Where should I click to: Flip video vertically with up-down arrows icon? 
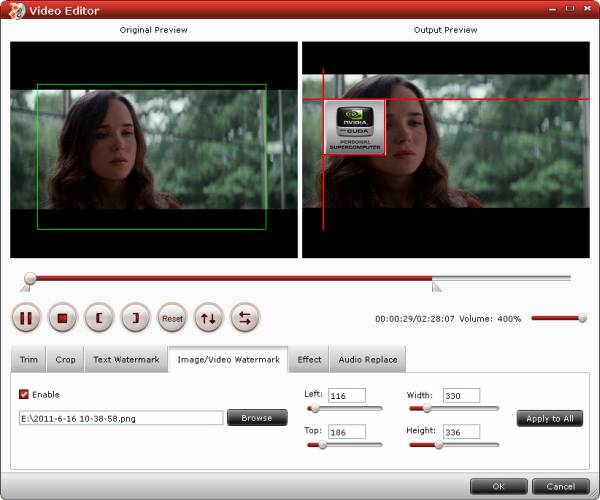pos(209,318)
